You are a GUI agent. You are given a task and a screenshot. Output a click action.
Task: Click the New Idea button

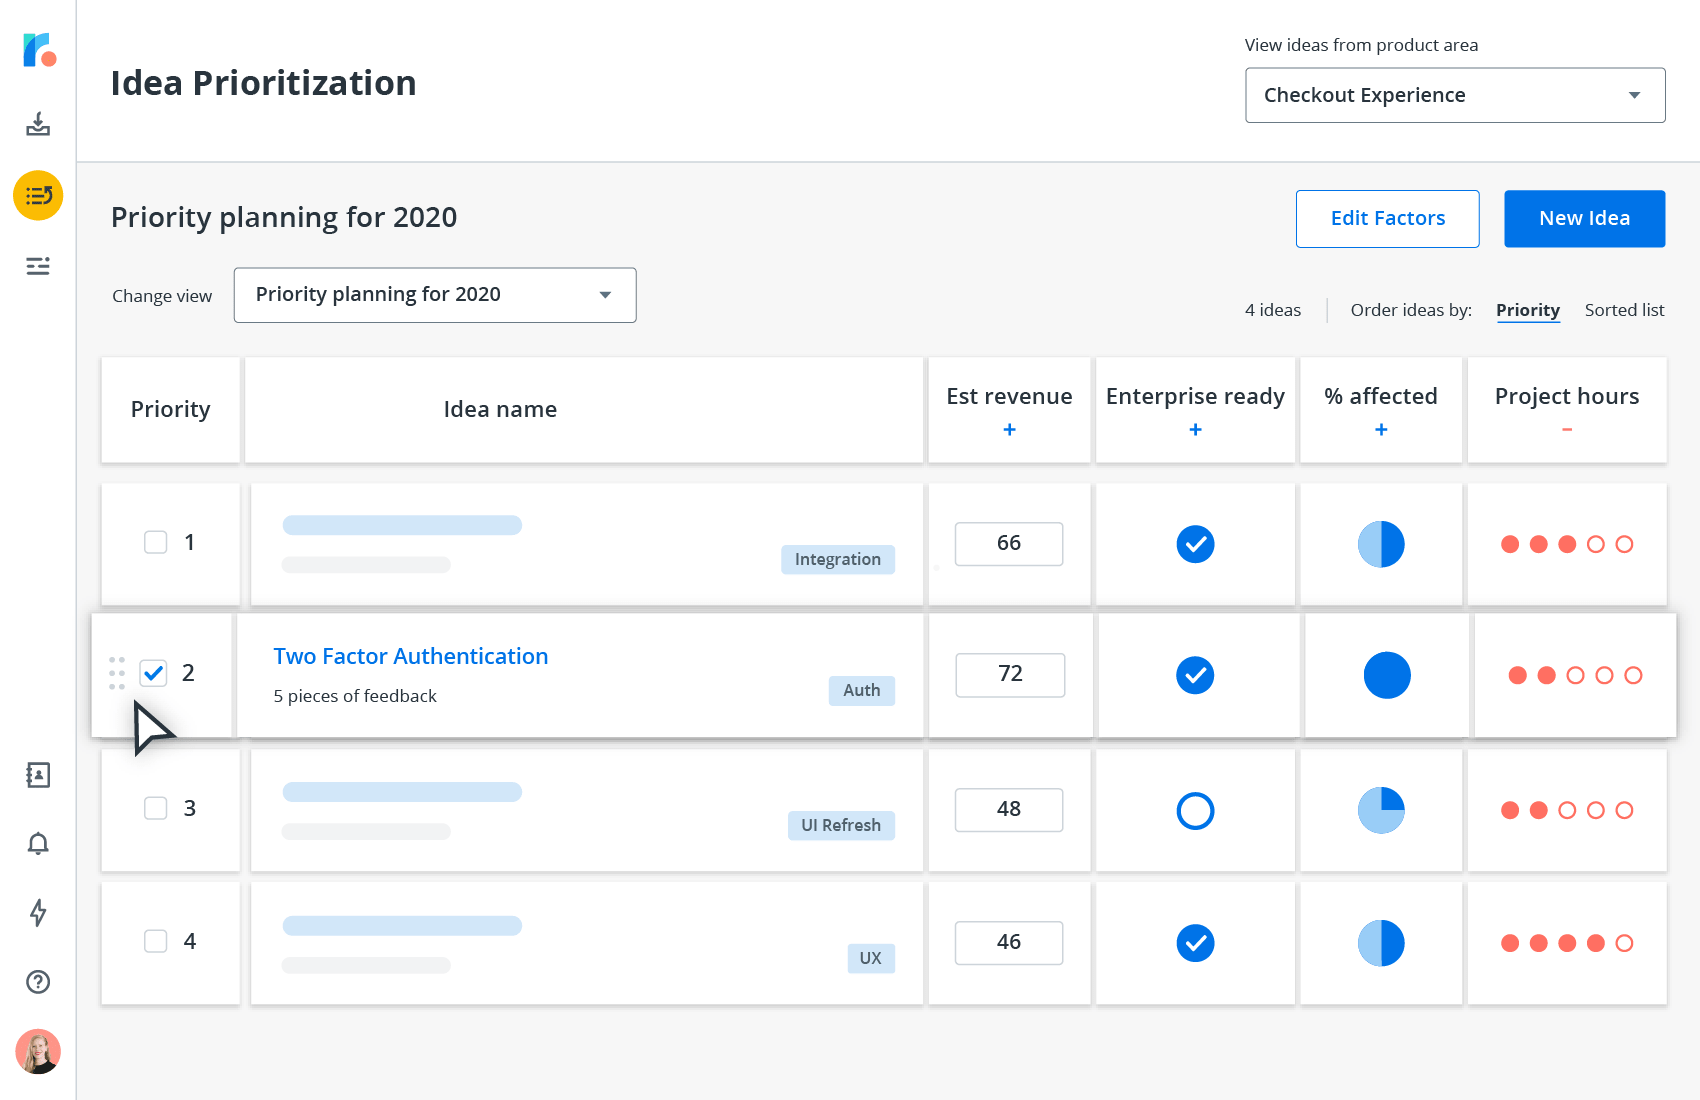pyautogui.click(x=1585, y=218)
